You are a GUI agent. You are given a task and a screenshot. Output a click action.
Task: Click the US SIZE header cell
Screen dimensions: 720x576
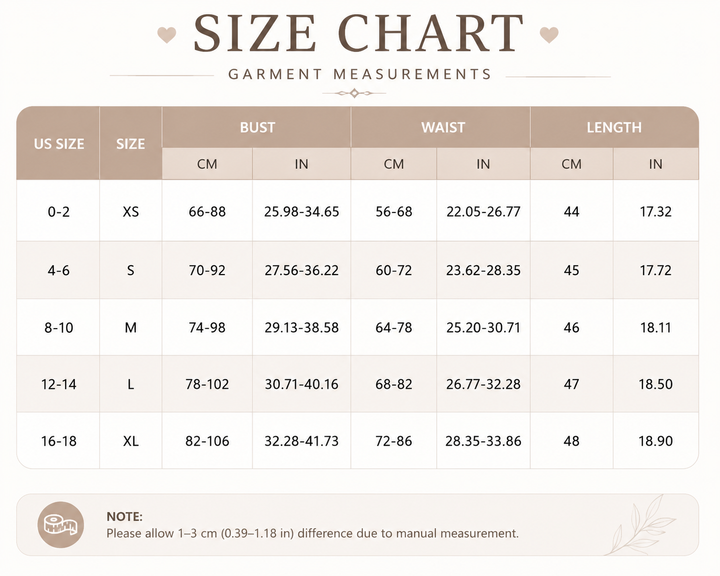[59, 143]
